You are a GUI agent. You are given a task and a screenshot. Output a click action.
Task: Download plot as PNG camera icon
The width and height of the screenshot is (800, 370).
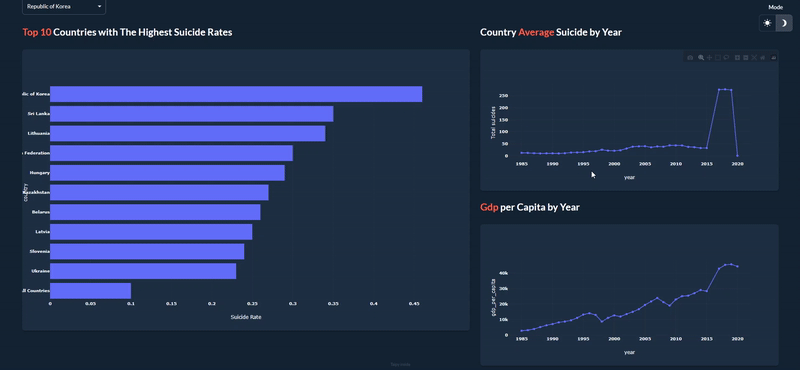tap(690, 58)
